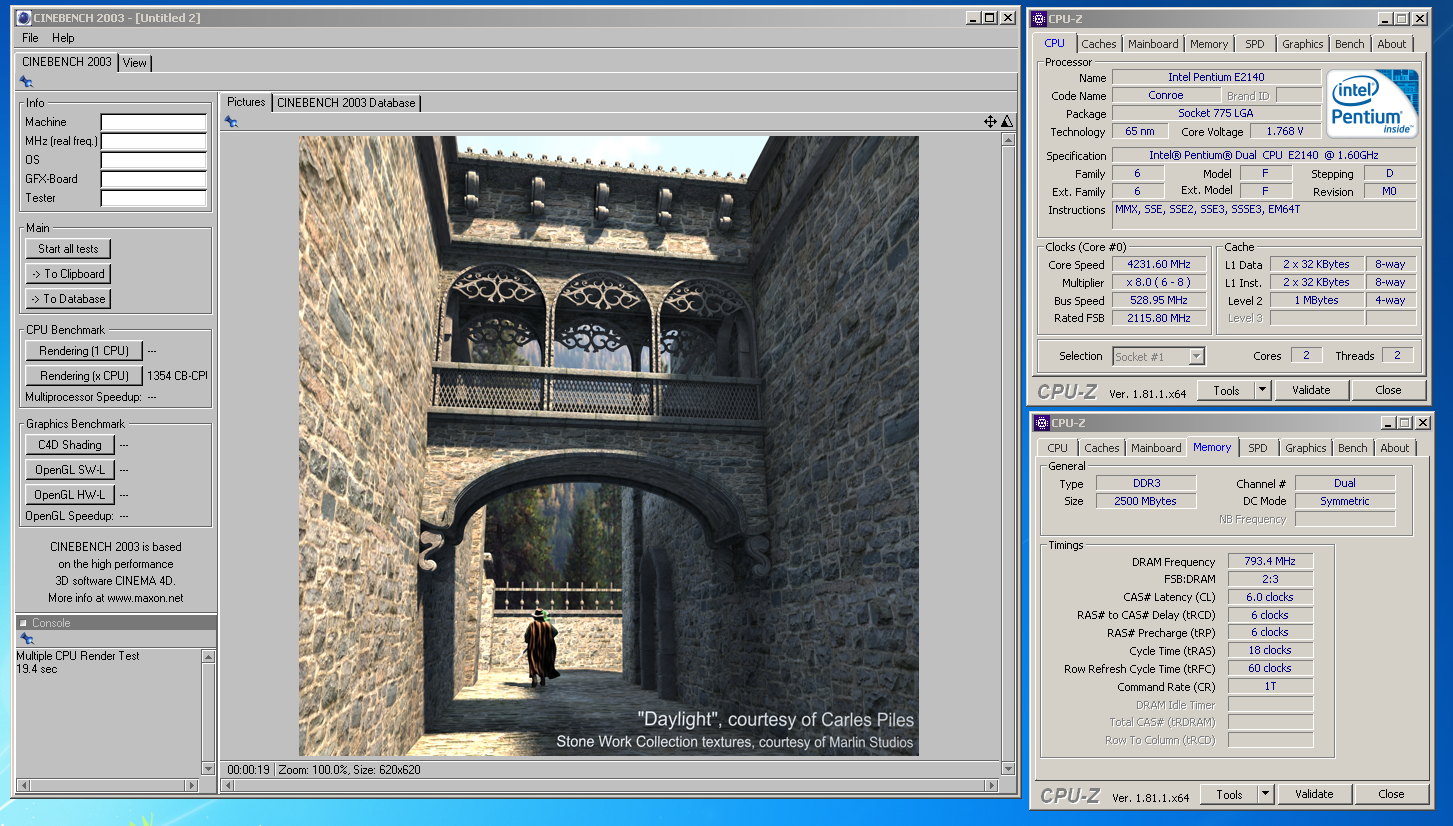This screenshot has width=1453, height=826.
Task: Click the upper CPU-Z window title icon
Action: [x=1040, y=18]
